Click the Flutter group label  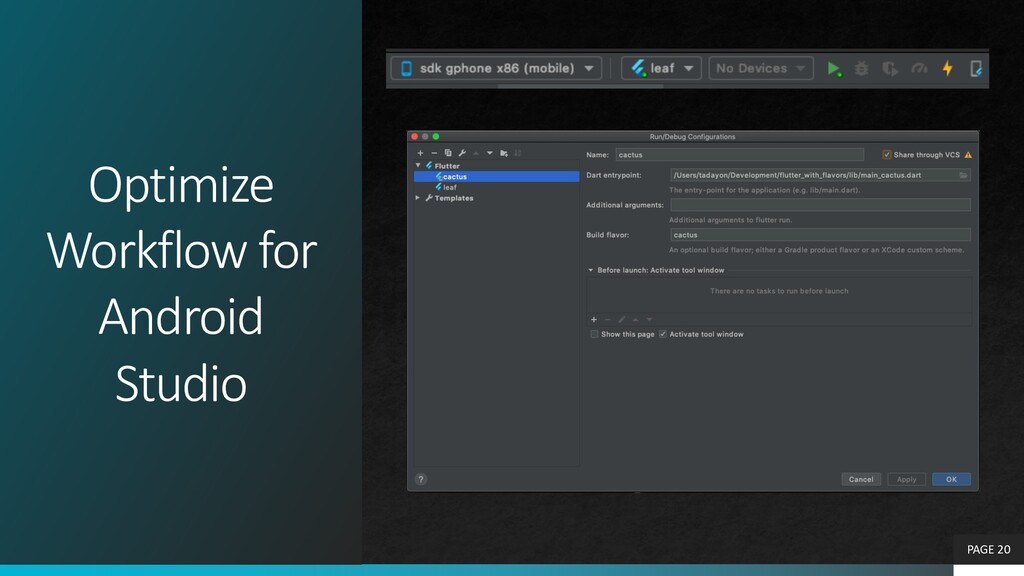pos(447,166)
